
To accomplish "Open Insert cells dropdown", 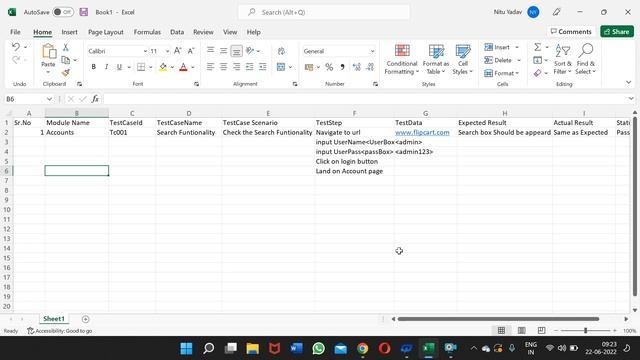I will pyautogui.click(x=517, y=47).
